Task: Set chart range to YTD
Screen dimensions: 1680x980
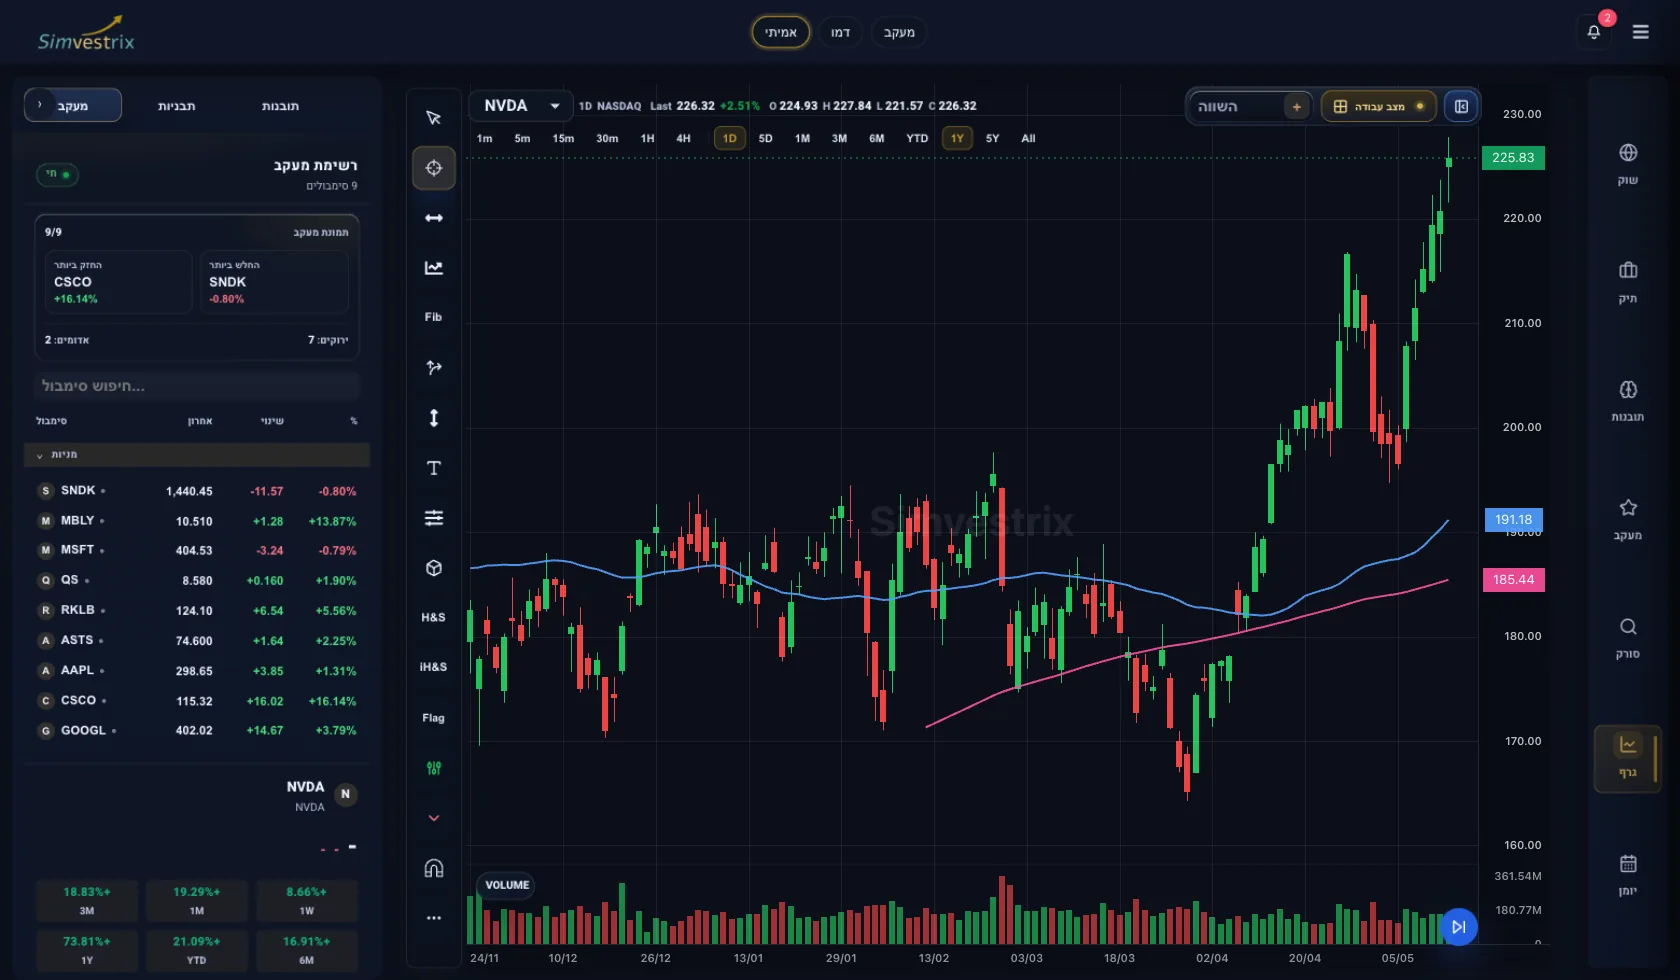Action: (917, 138)
